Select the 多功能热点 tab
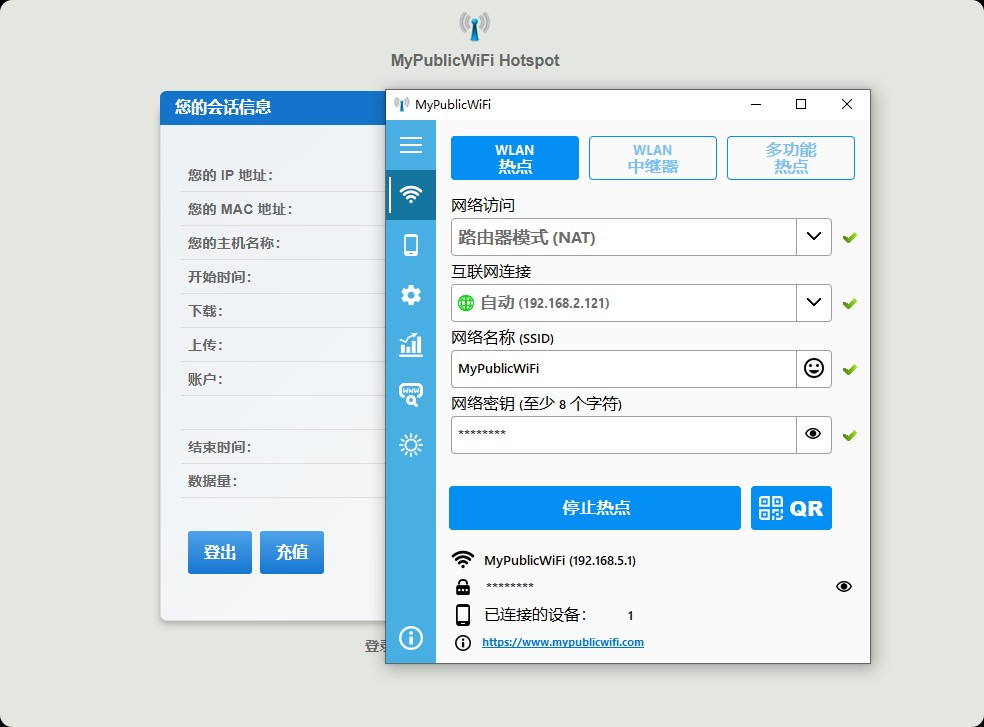The height and width of the screenshot is (727, 984). pyautogui.click(x=790, y=157)
